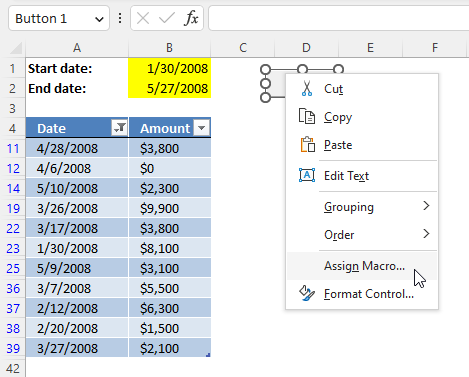Select Assign Macro... menu entry
This screenshot has width=469, height=377.
point(362,266)
